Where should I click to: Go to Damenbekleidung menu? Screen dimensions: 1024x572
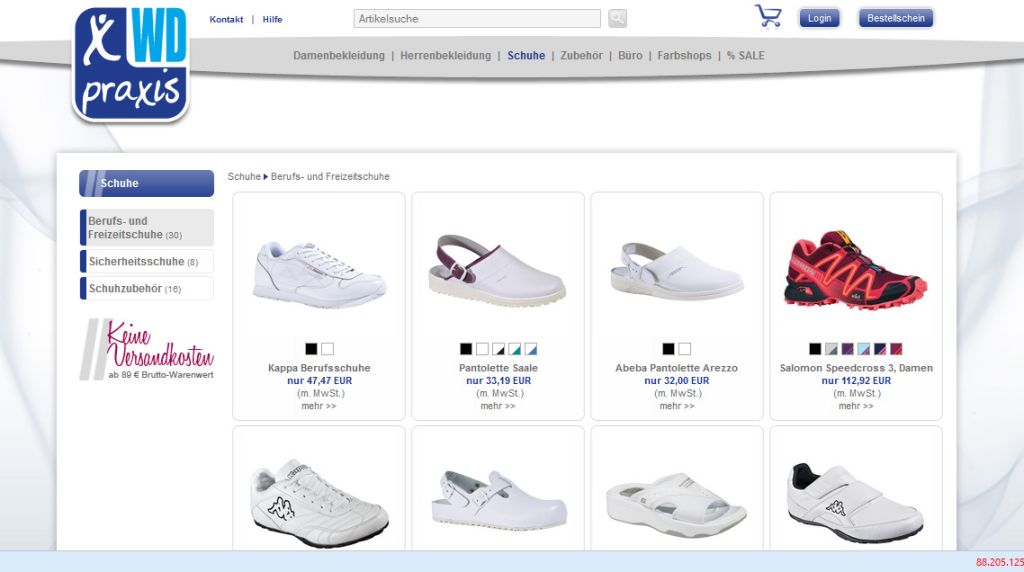(339, 56)
